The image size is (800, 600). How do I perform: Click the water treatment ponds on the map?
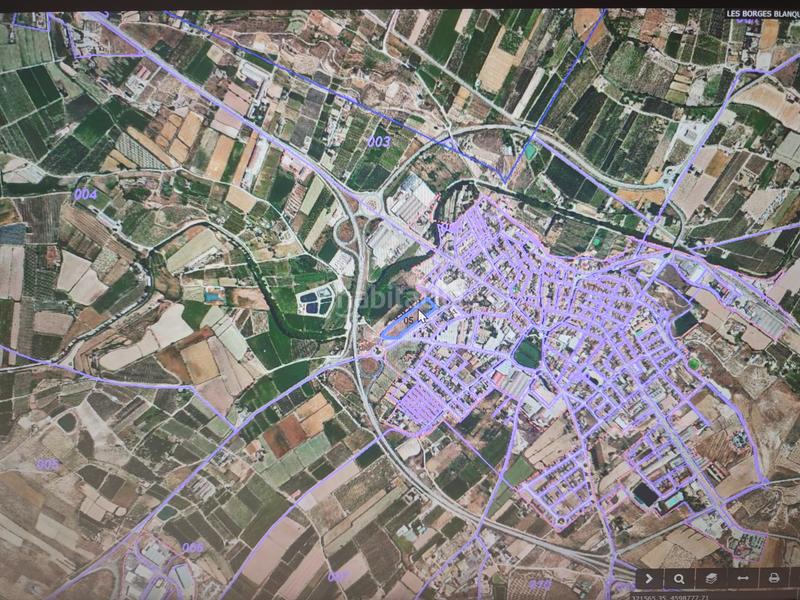[316, 298]
